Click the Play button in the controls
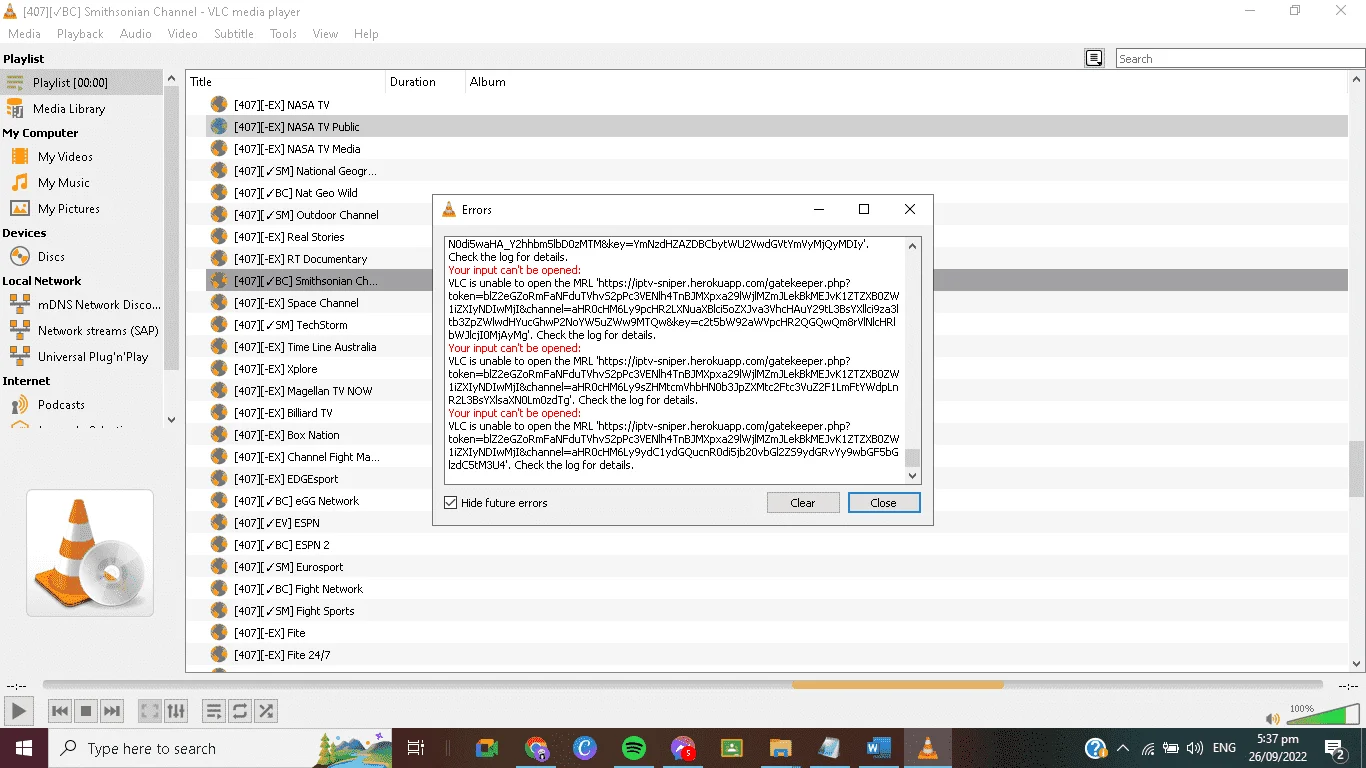This screenshot has width=1366, height=768. click(x=19, y=711)
